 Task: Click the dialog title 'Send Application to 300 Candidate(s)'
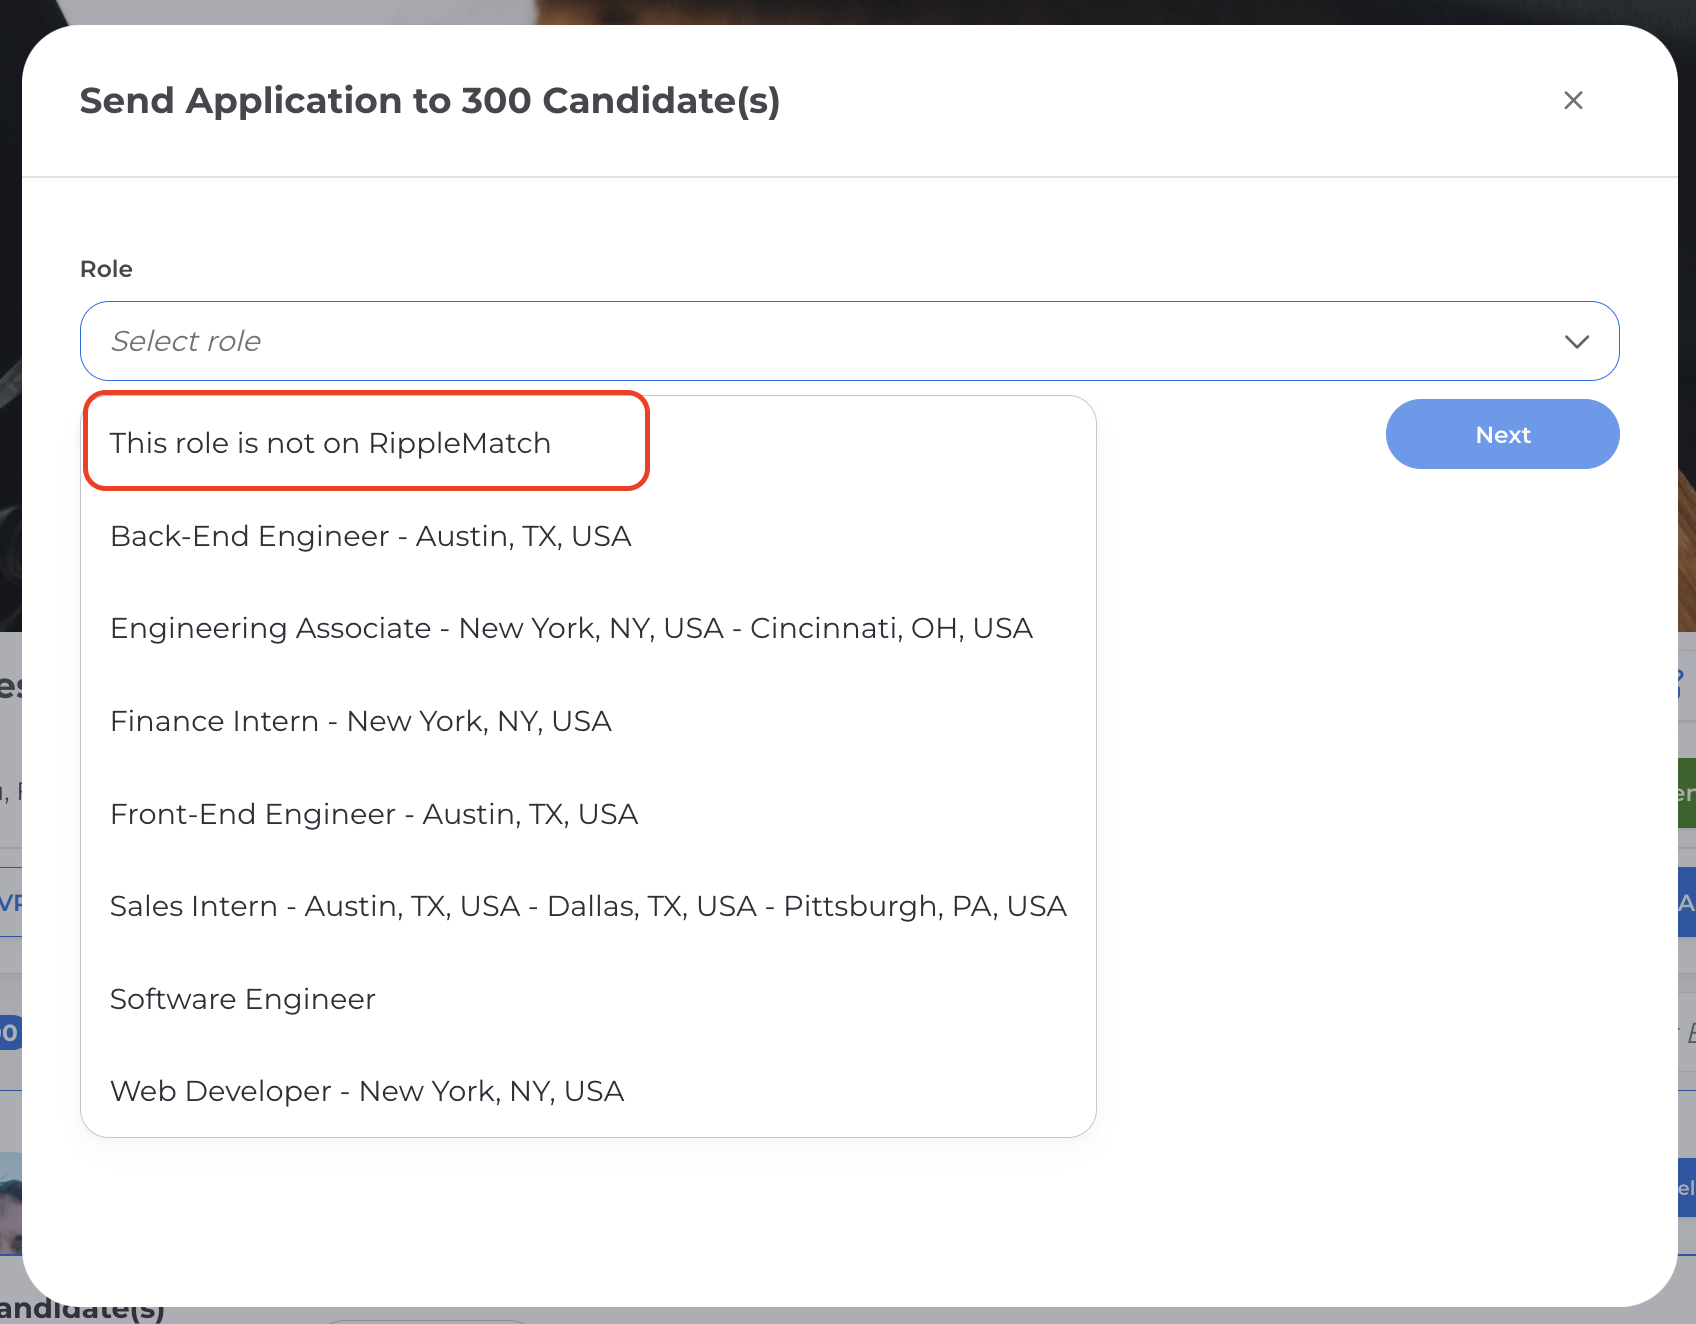coord(429,101)
